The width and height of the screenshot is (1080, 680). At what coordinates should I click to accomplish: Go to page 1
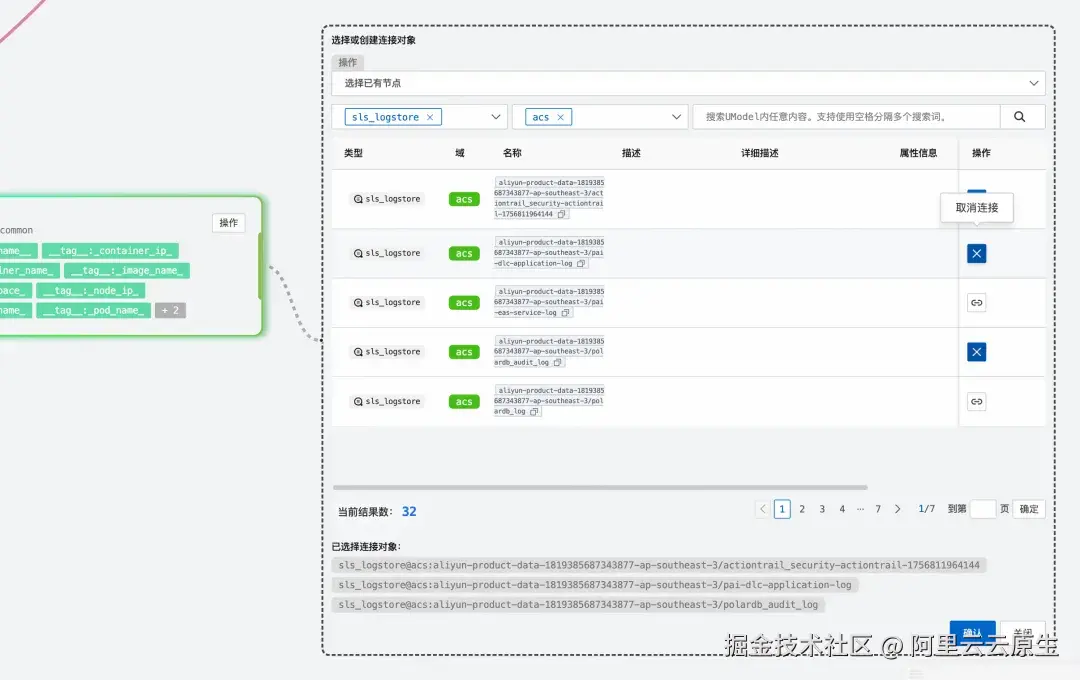point(782,509)
